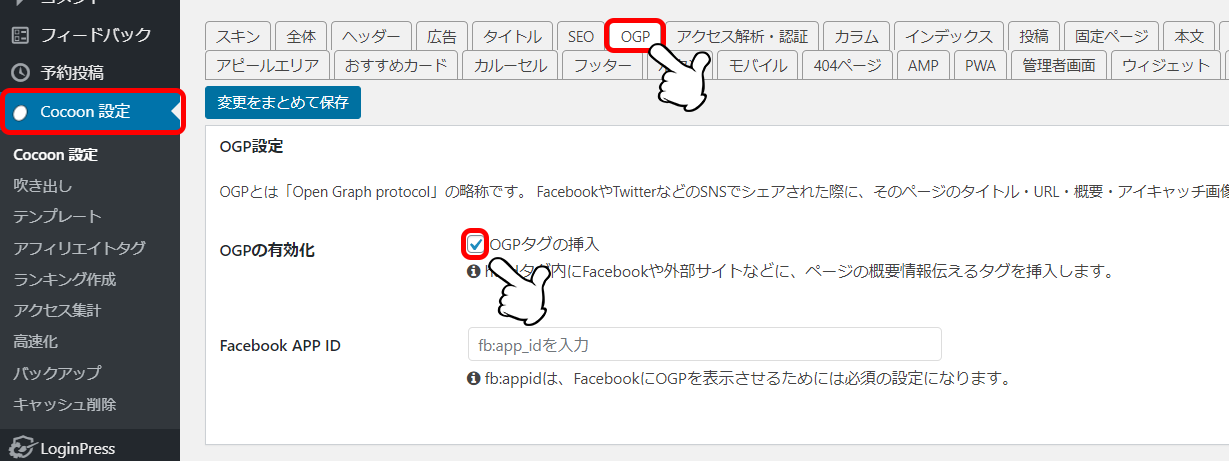Open the Cocoon 設定 submenu item

55,154
